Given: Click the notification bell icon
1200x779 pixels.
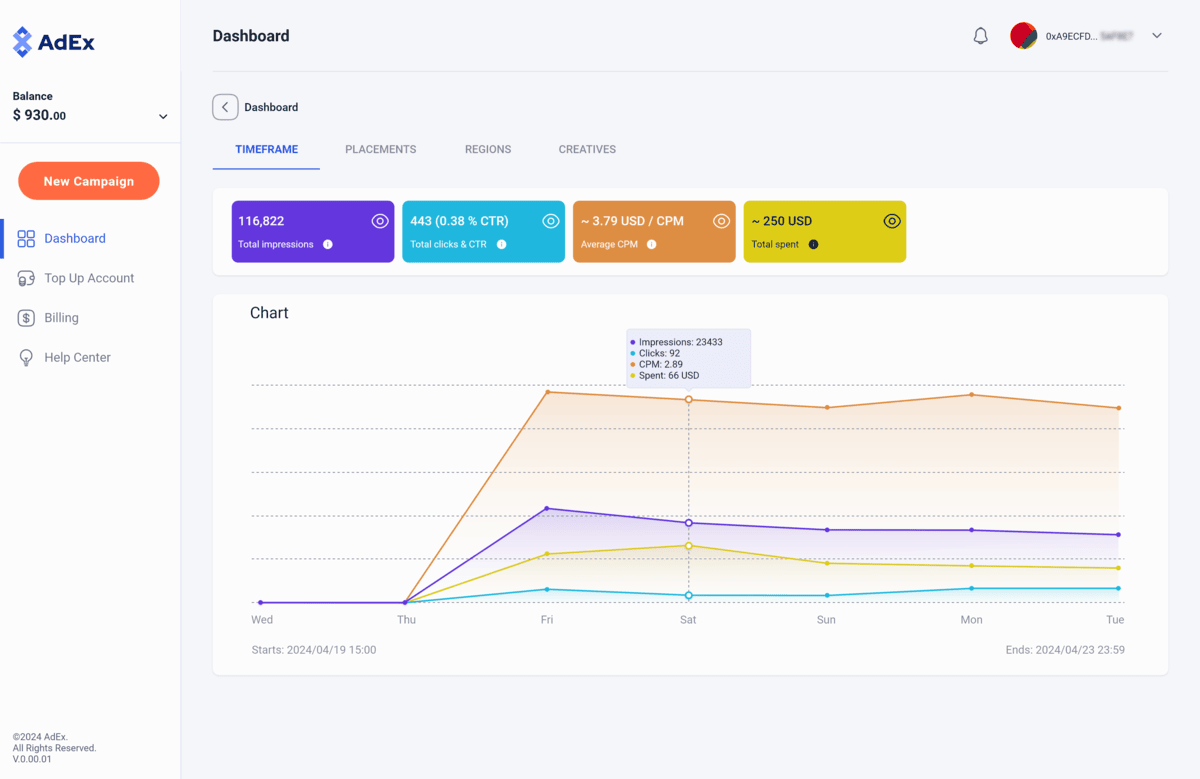Looking at the screenshot, I should [980, 36].
